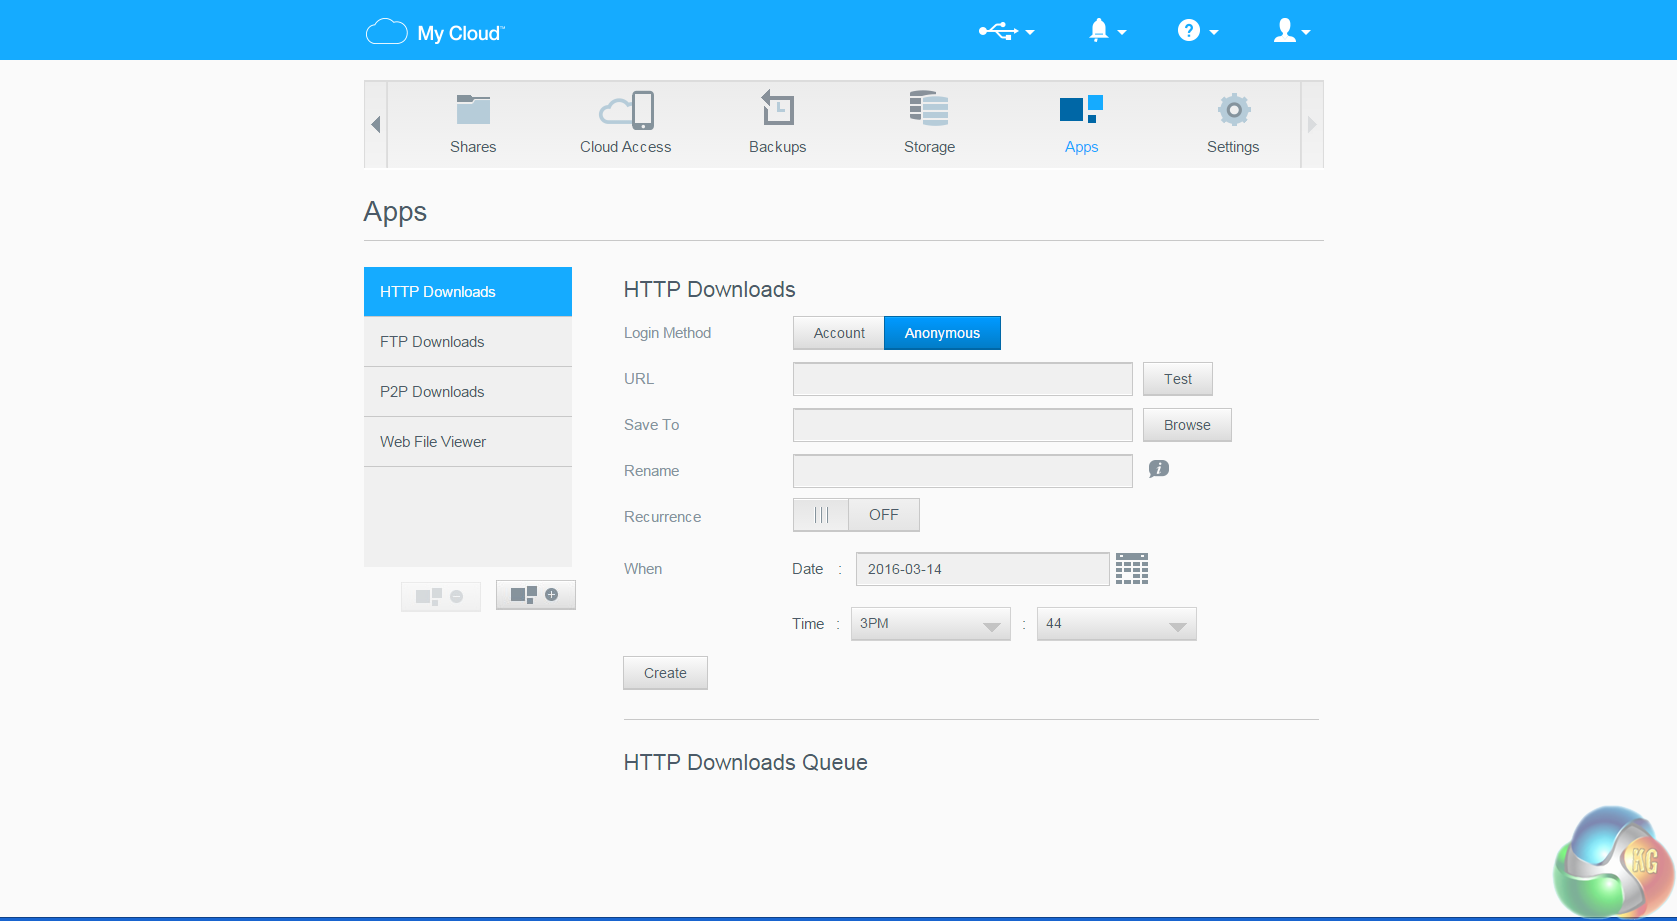This screenshot has width=1677, height=921.
Task: Click the calendar date picker icon
Action: click(x=1131, y=568)
